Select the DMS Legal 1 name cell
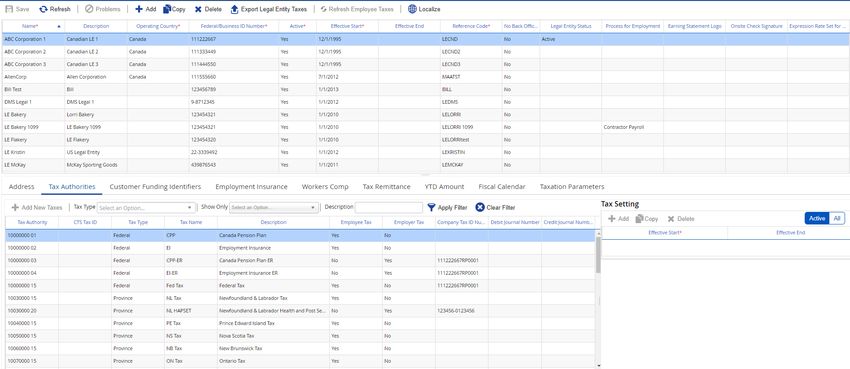This screenshot has width=850, height=369. pos(33,102)
